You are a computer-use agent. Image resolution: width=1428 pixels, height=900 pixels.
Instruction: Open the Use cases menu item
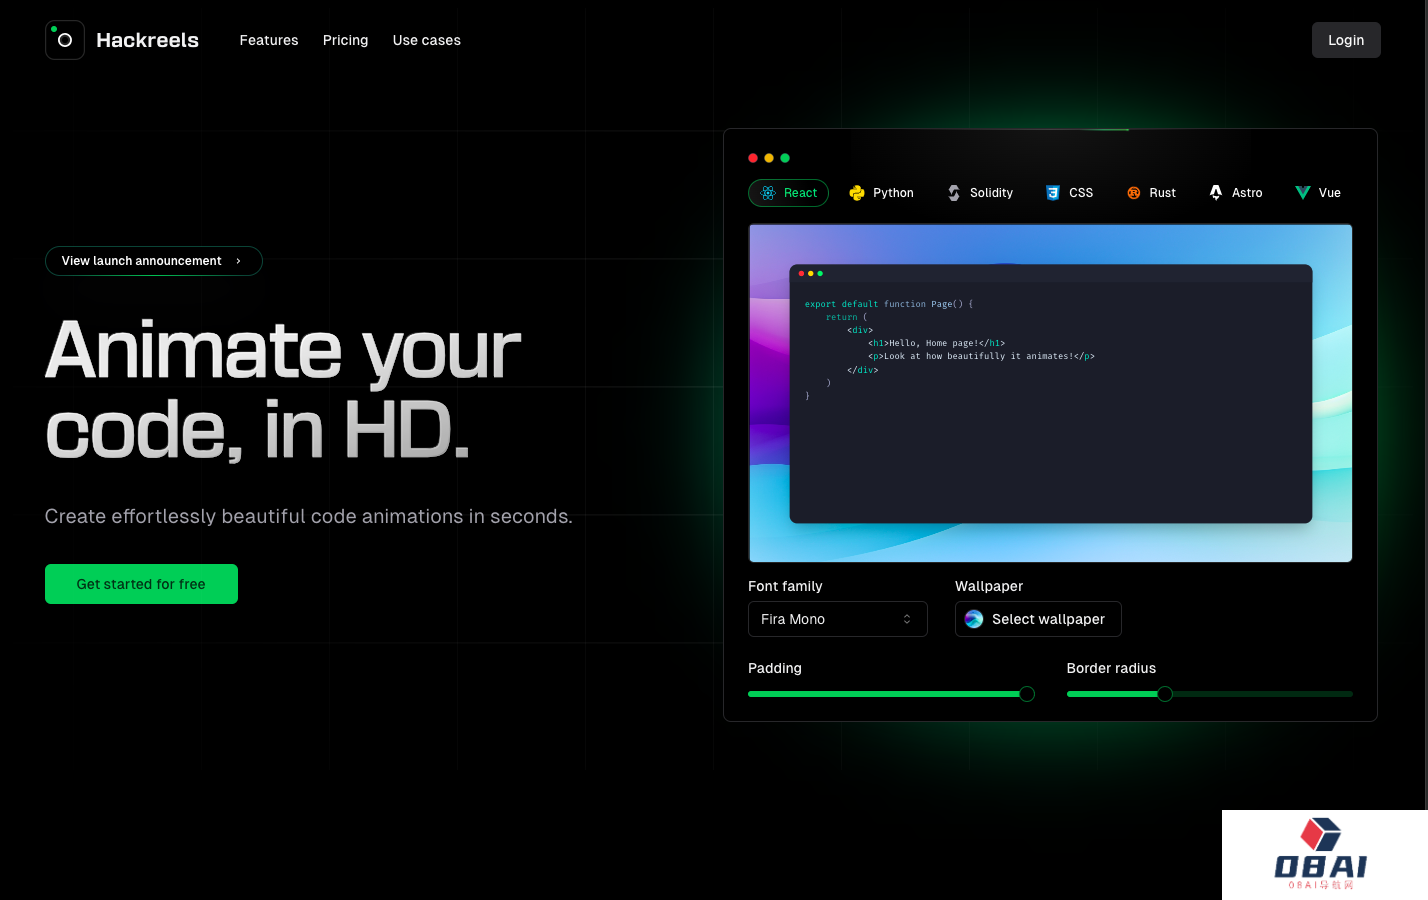pos(427,40)
